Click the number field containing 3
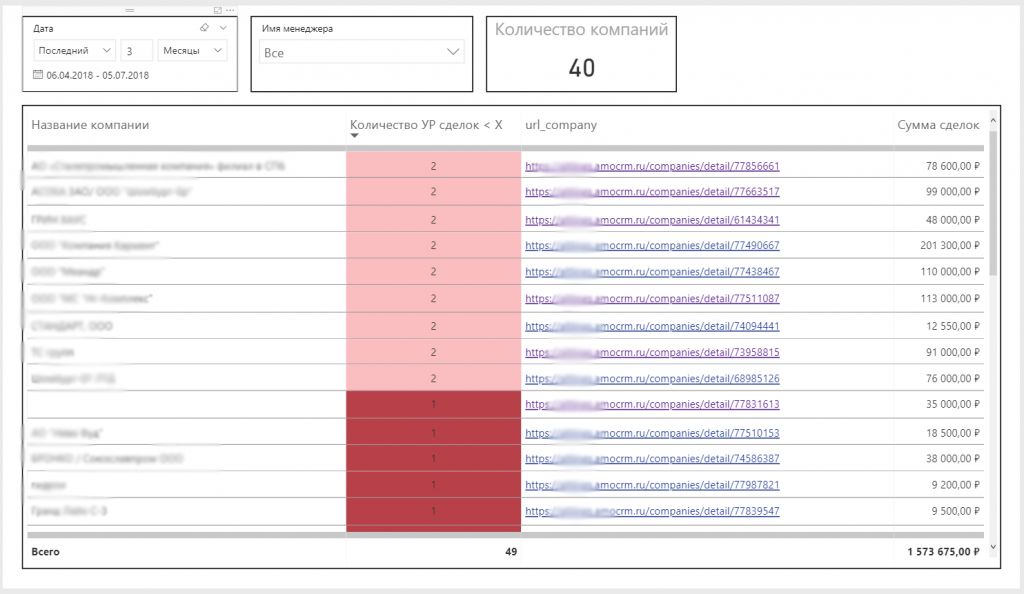Image resolution: width=1024 pixels, height=594 pixels. tap(136, 50)
